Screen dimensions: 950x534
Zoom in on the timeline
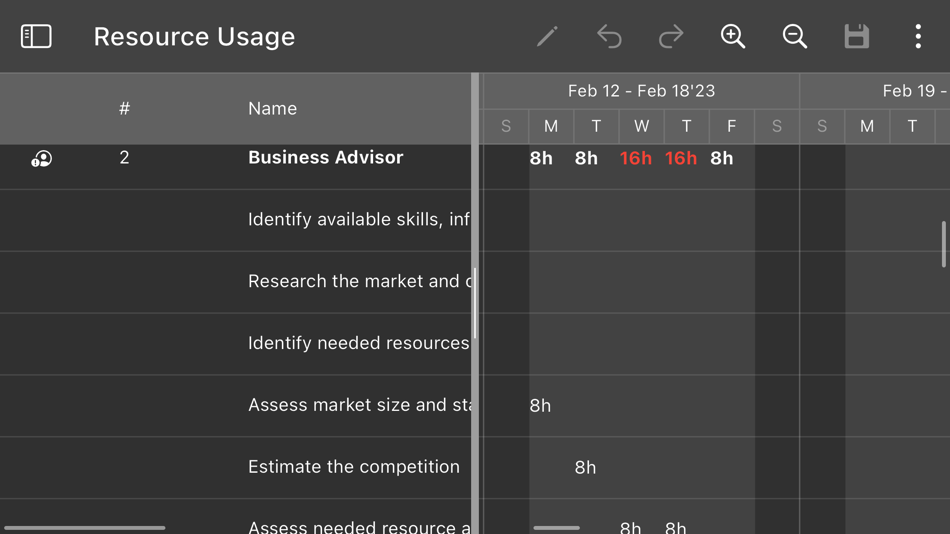732,36
